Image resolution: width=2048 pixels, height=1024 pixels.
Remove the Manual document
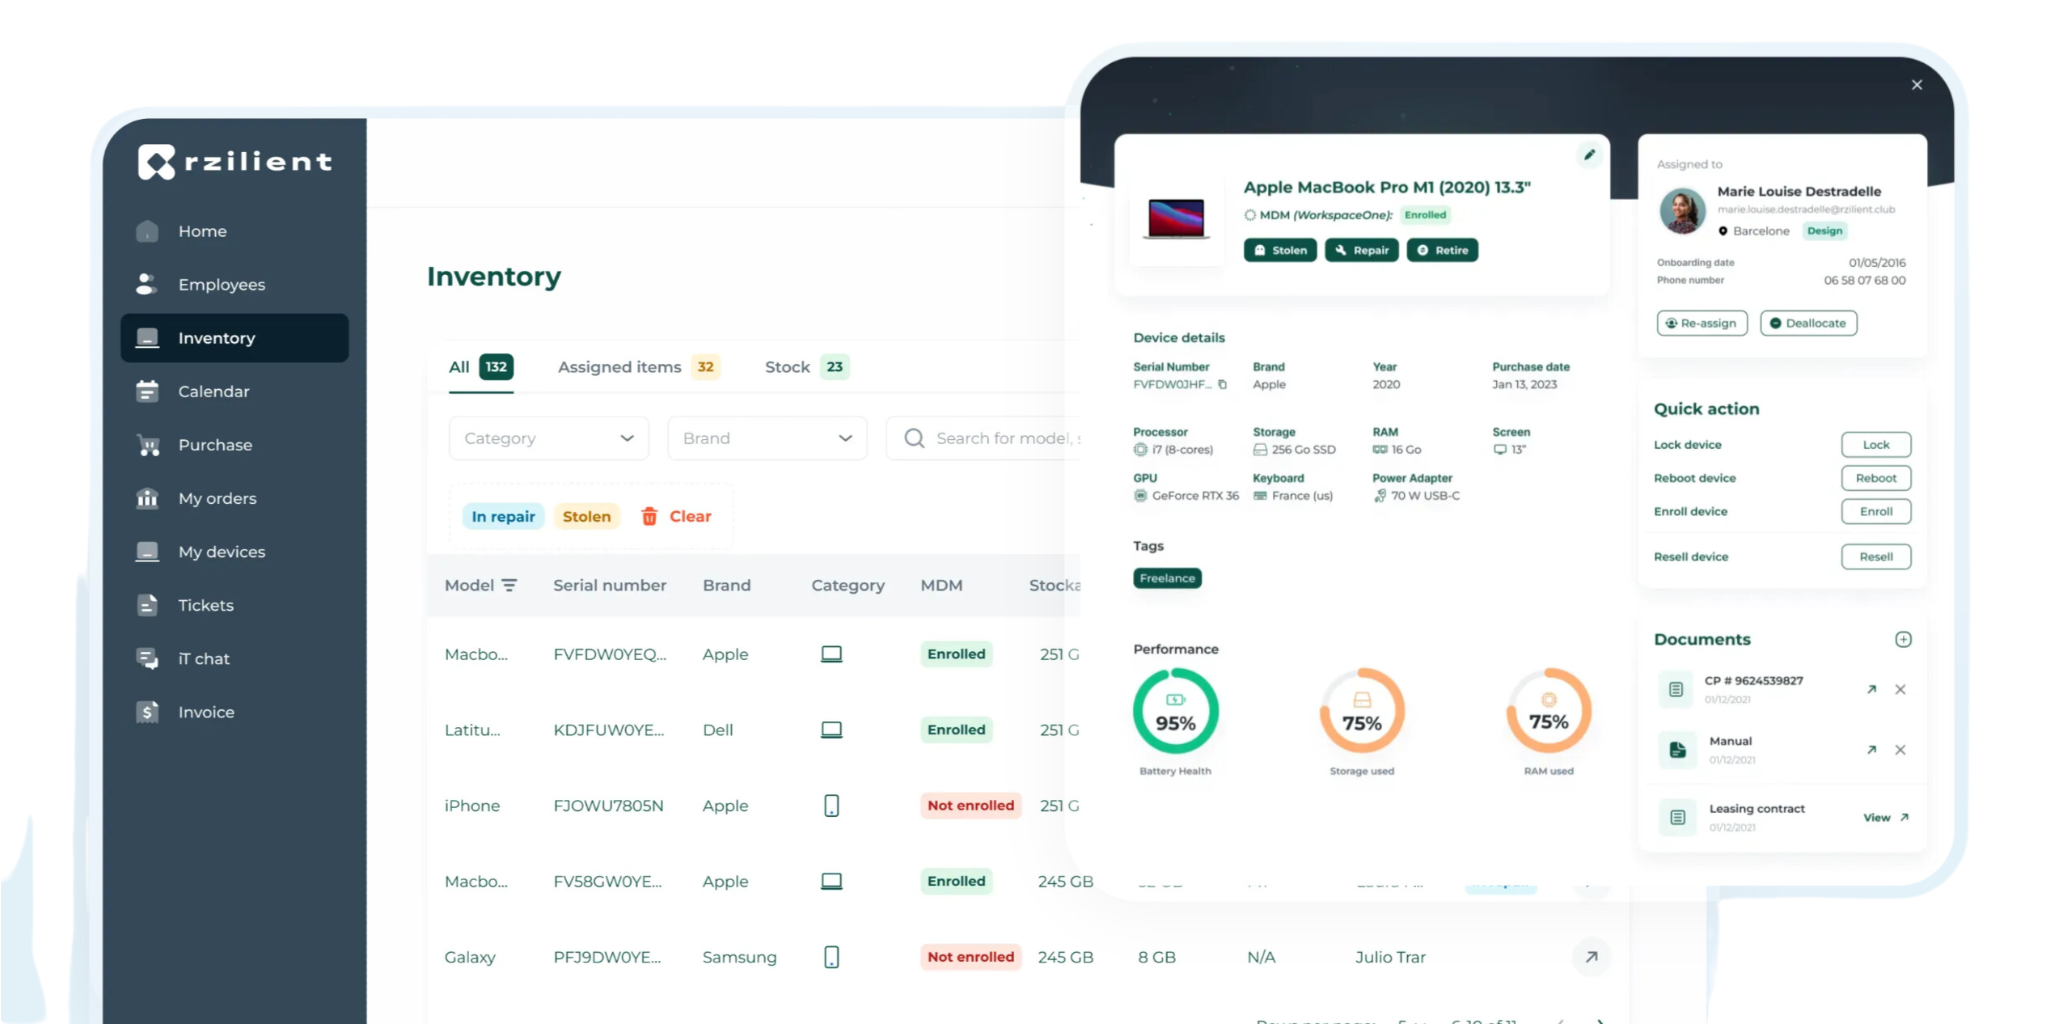click(x=1900, y=750)
